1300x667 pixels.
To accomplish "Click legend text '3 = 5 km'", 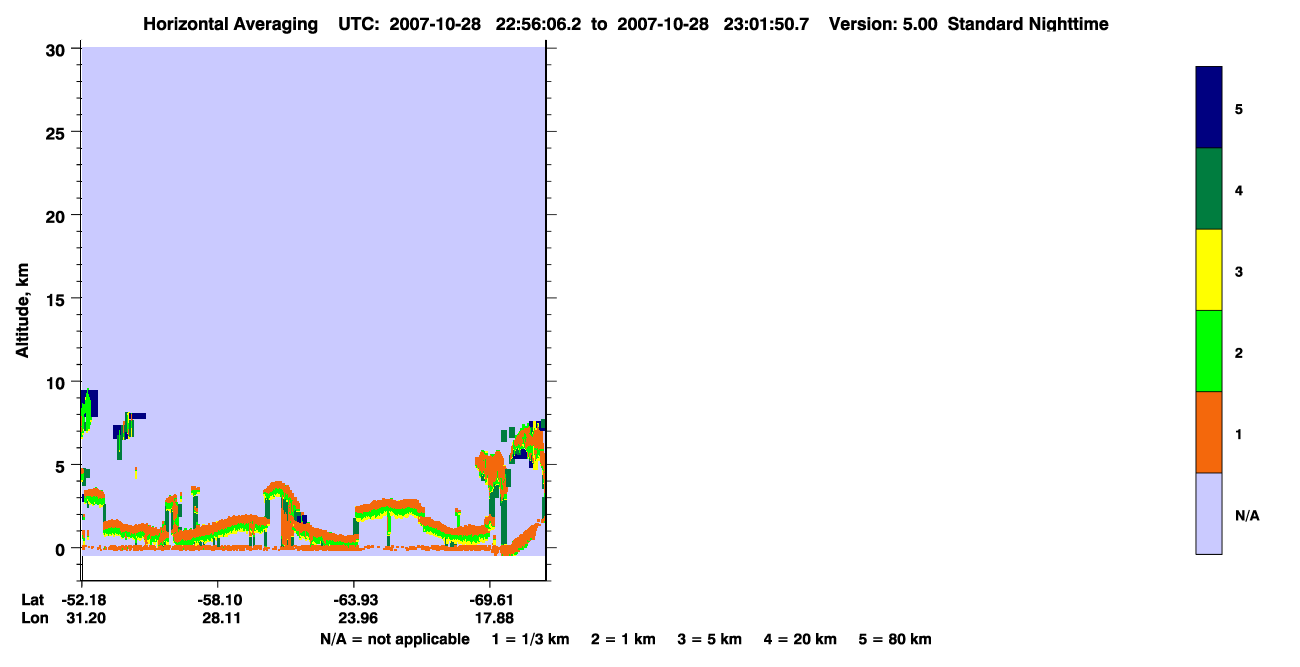I will 710,639.
